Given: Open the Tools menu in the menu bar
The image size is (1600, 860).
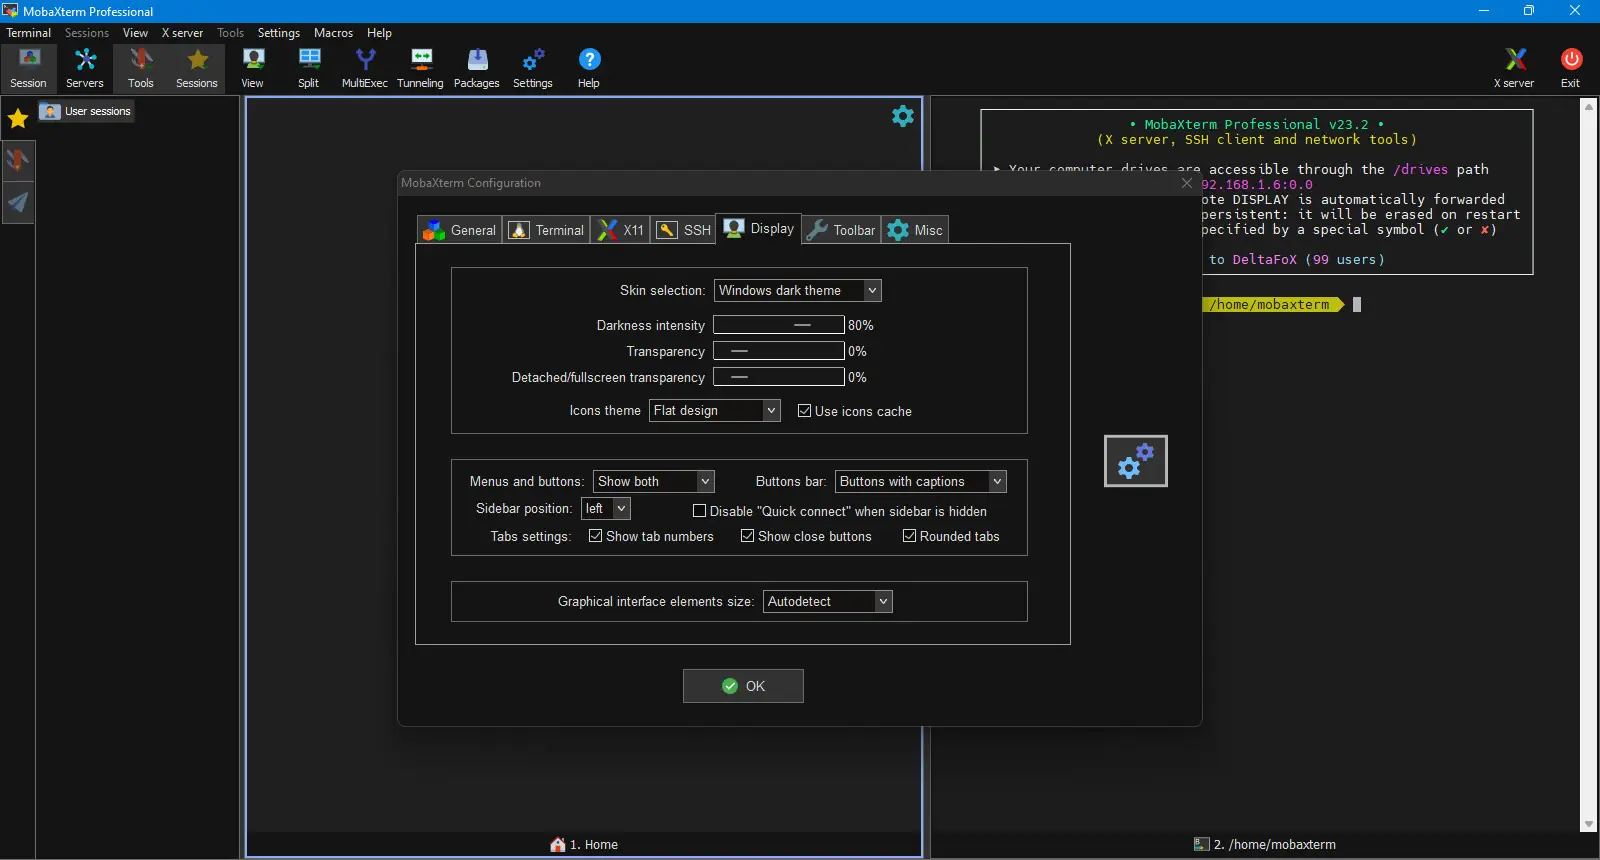Looking at the screenshot, I should [x=231, y=33].
